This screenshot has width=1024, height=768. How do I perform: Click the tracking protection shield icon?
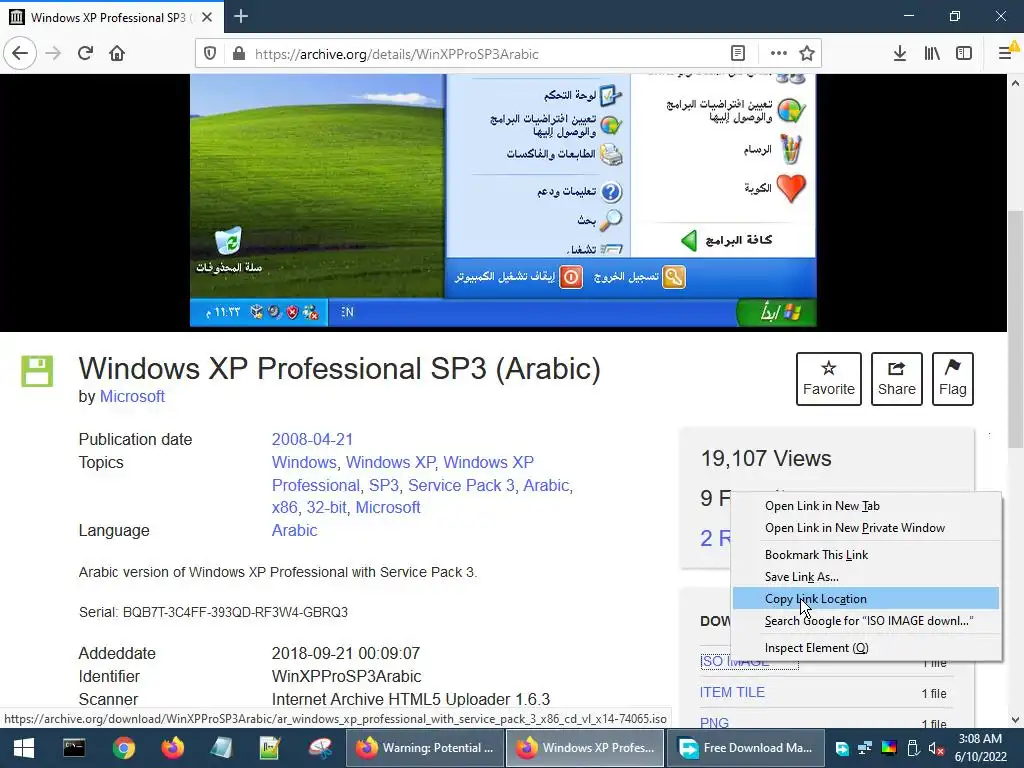tap(210, 54)
